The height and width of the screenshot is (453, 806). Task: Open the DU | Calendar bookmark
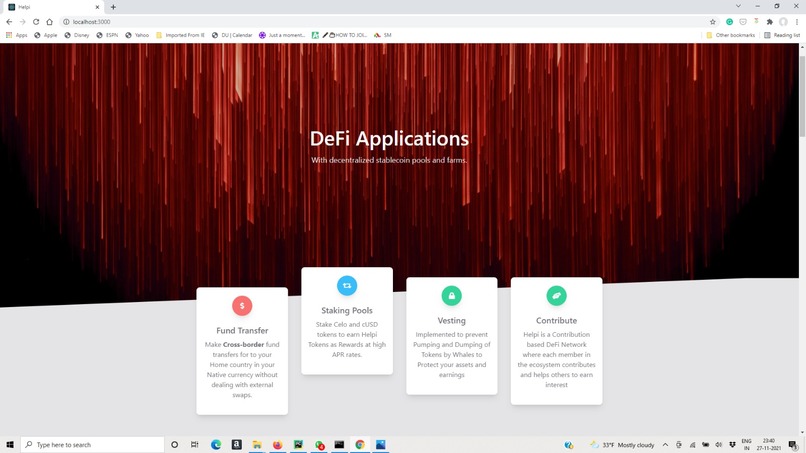click(x=232, y=35)
